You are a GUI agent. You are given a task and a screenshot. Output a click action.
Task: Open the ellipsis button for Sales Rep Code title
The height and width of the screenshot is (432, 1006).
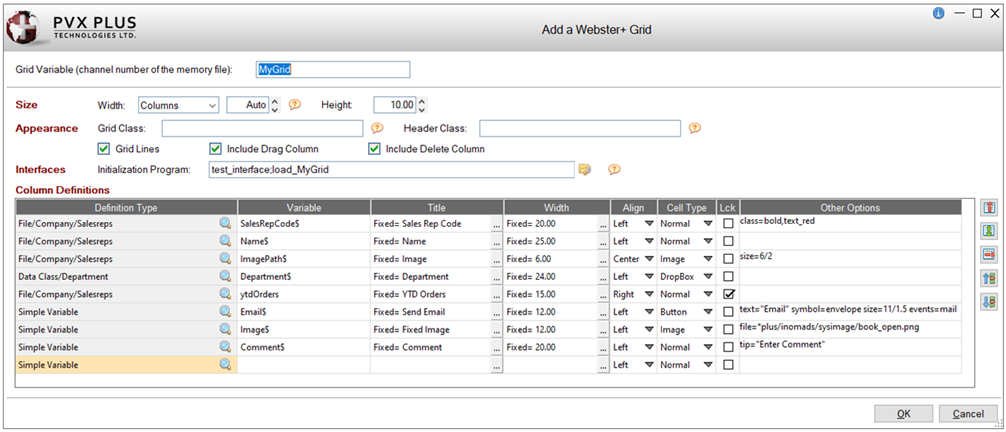coord(495,224)
